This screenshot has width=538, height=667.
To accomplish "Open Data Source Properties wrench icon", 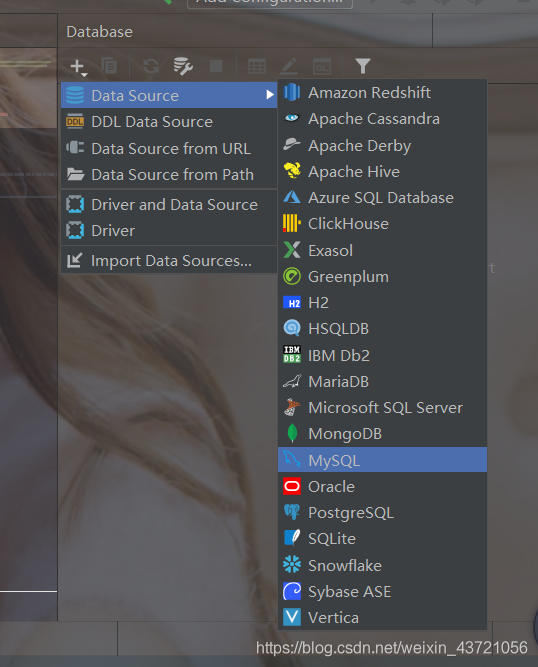I will pos(183,66).
